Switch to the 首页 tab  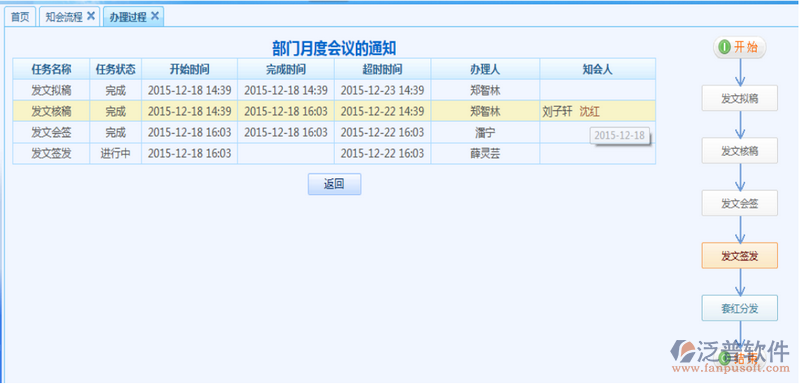(20, 17)
